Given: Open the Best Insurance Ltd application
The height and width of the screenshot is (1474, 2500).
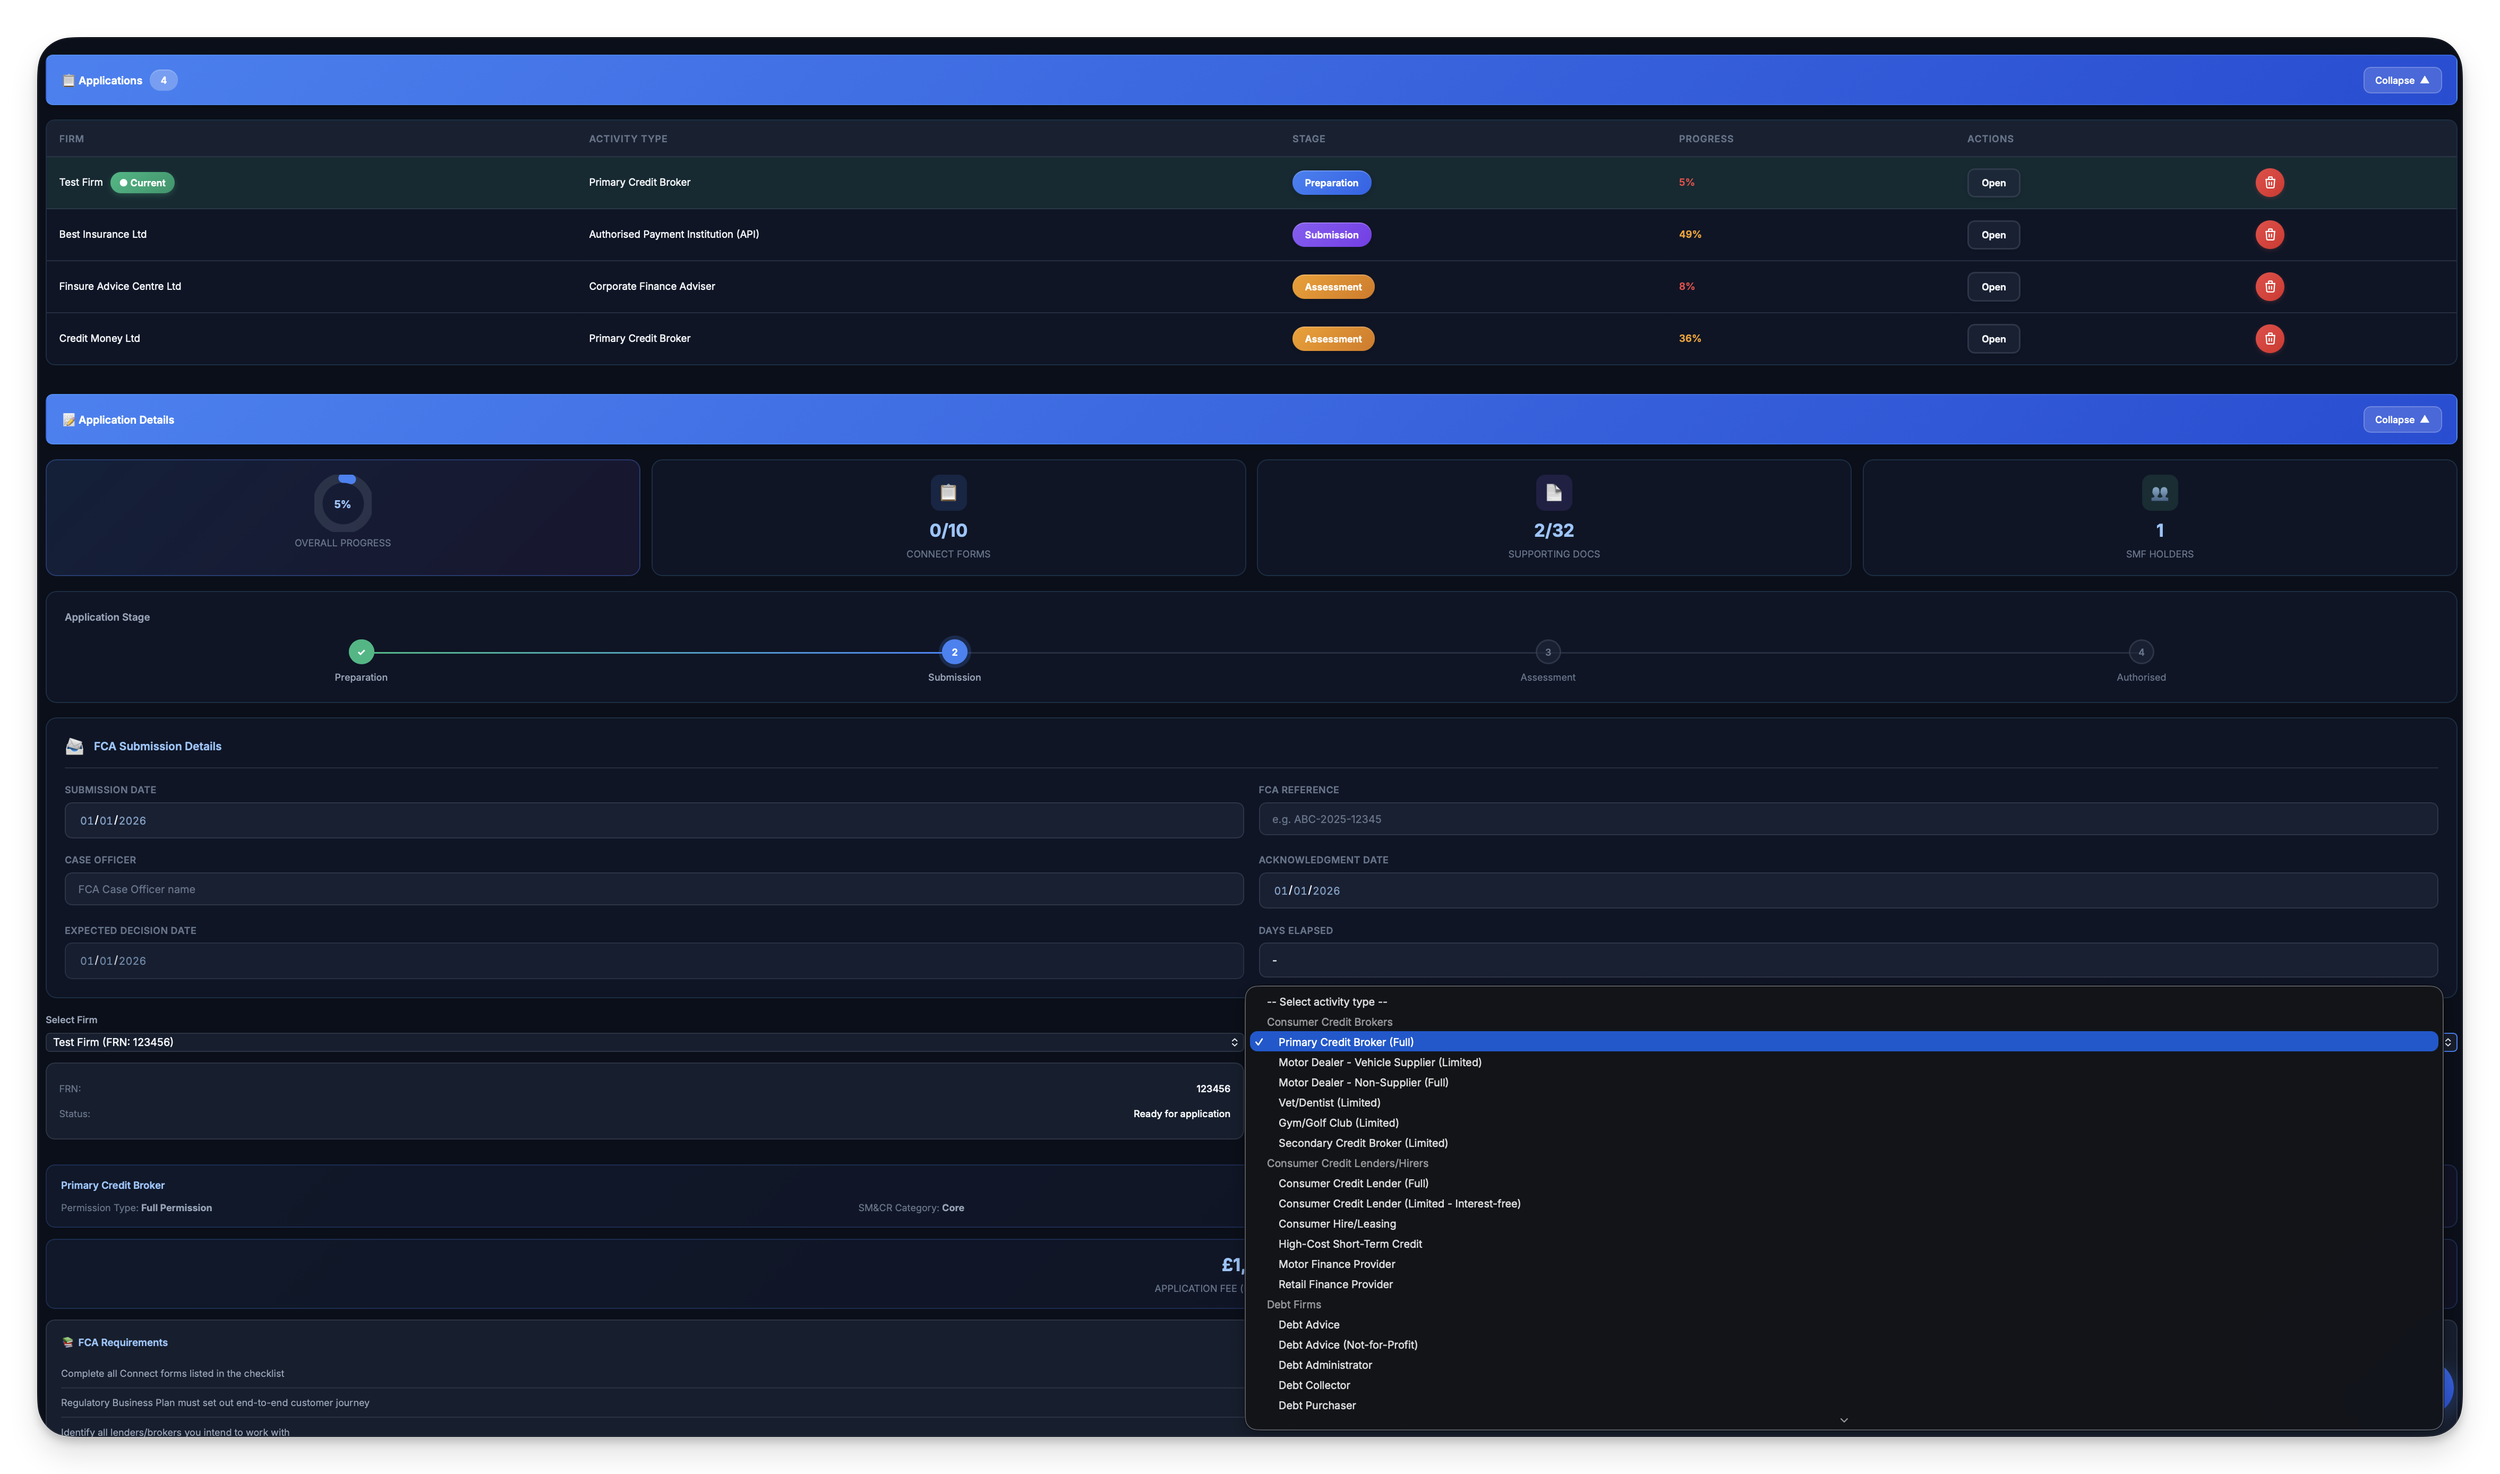Looking at the screenshot, I should [x=1993, y=235].
